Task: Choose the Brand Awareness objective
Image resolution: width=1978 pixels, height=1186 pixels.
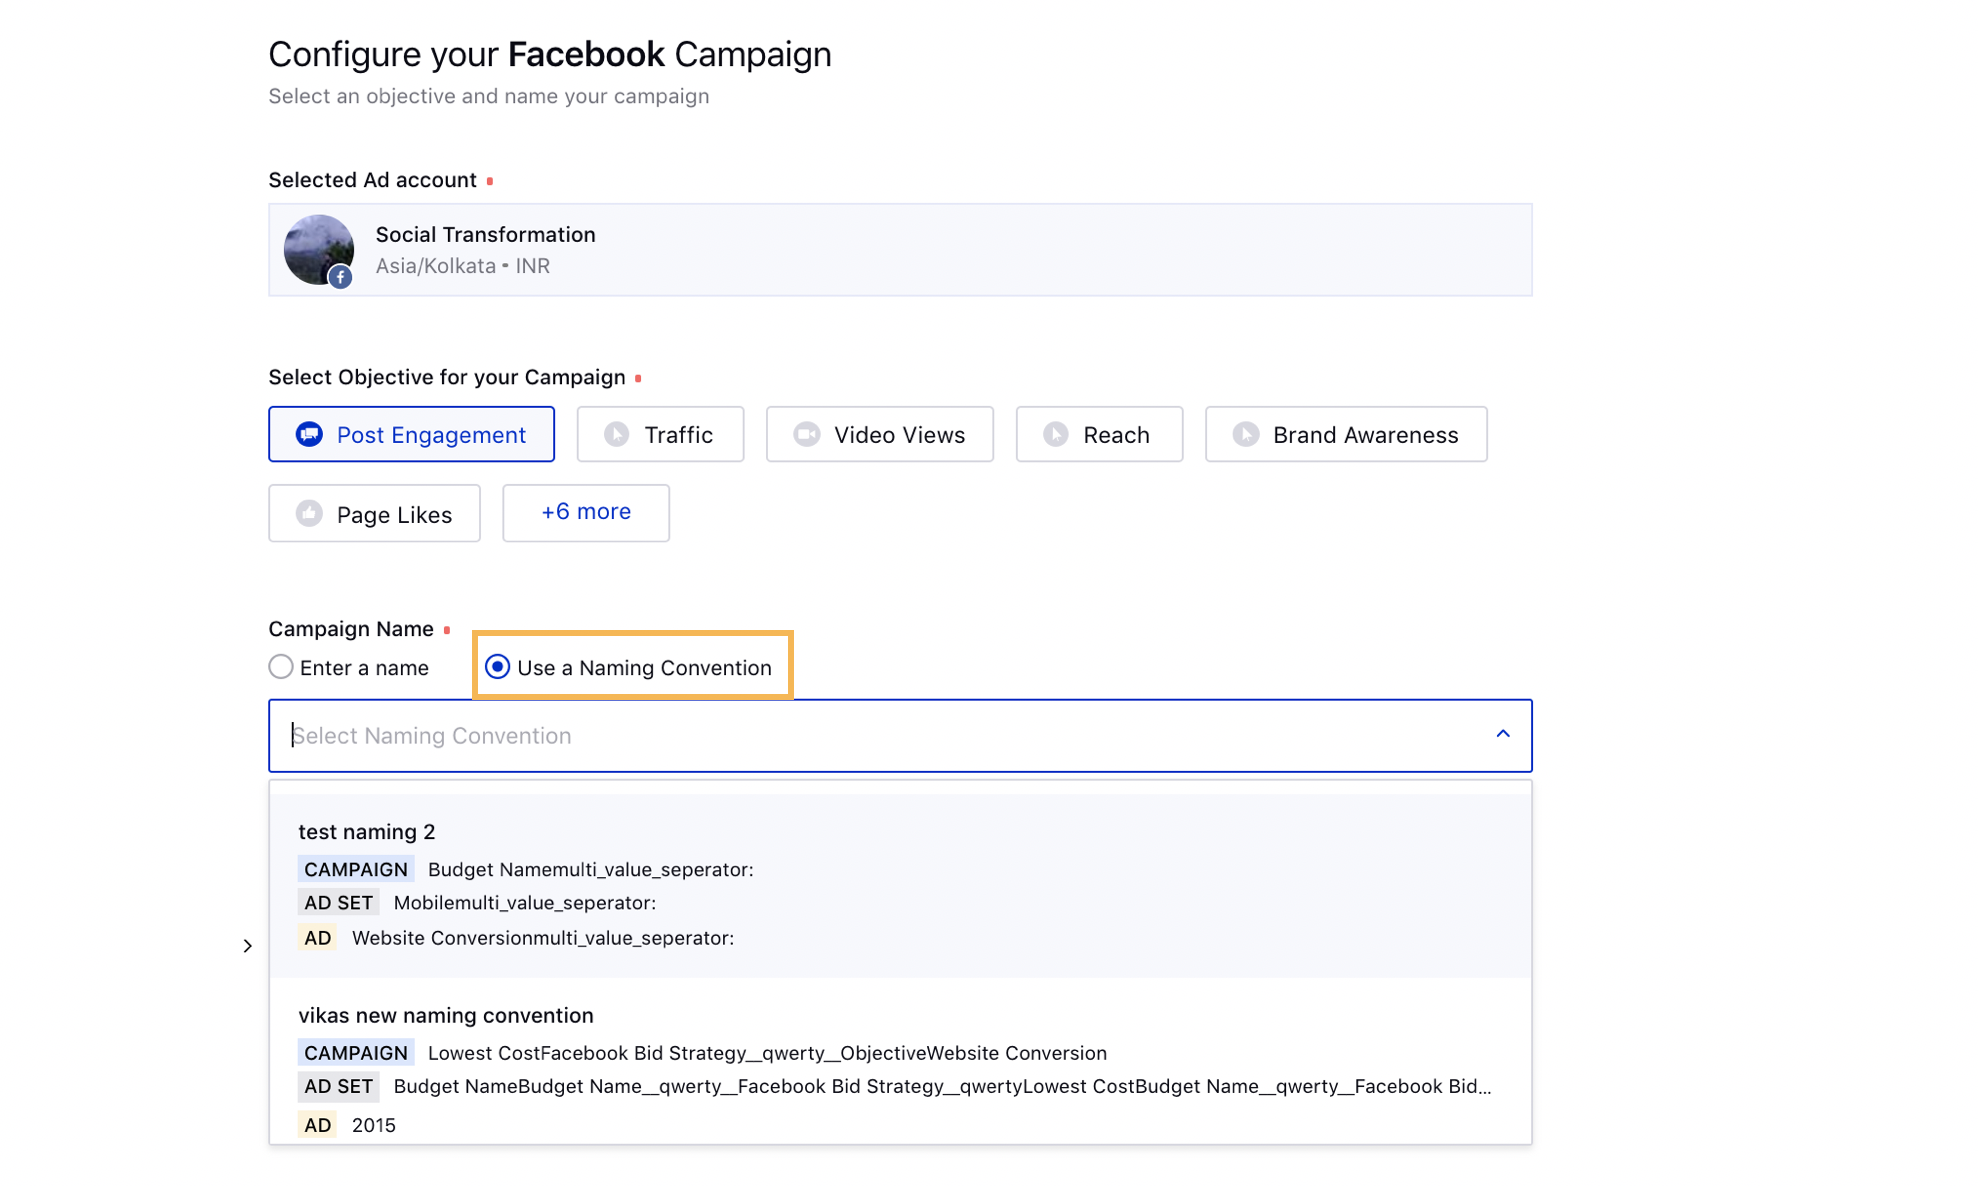Action: 1346,434
